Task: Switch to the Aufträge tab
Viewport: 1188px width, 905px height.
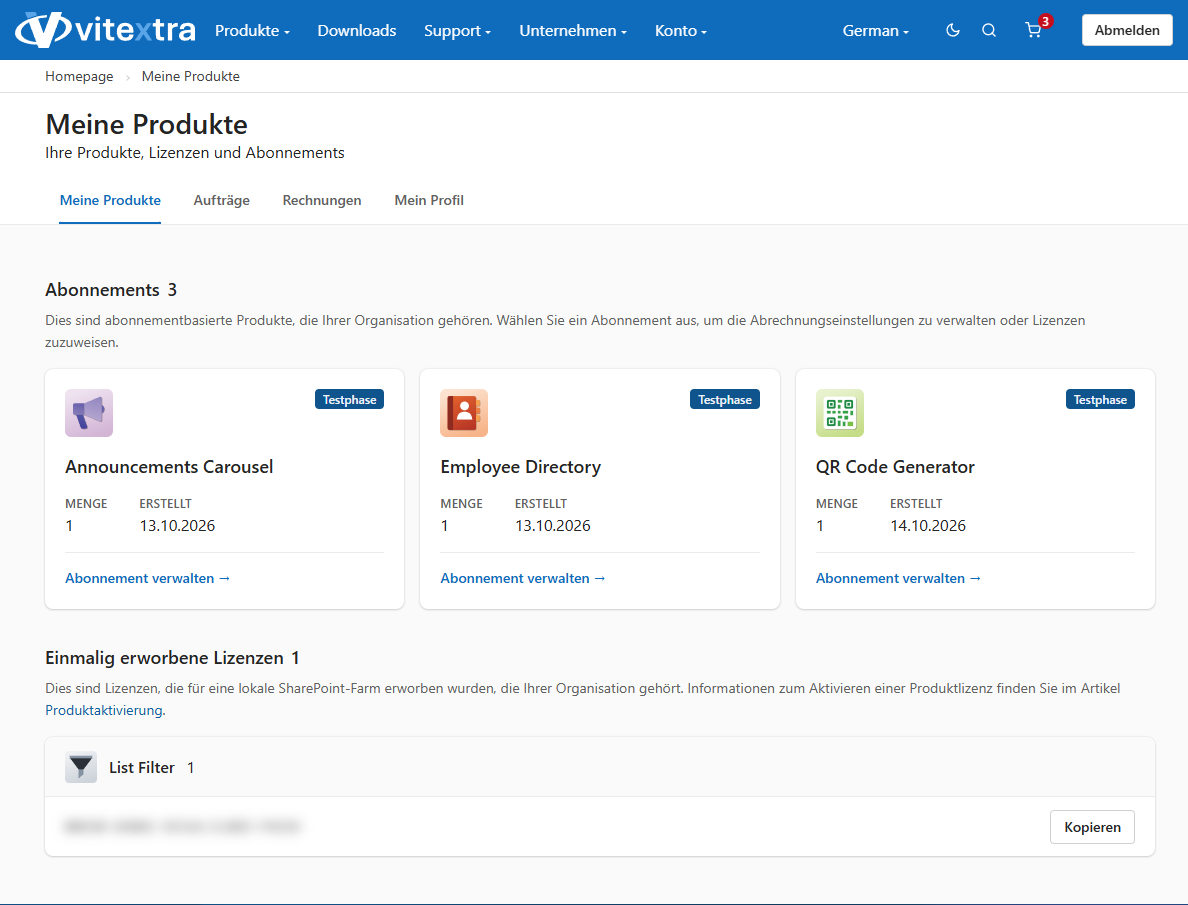Action: (x=221, y=200)
